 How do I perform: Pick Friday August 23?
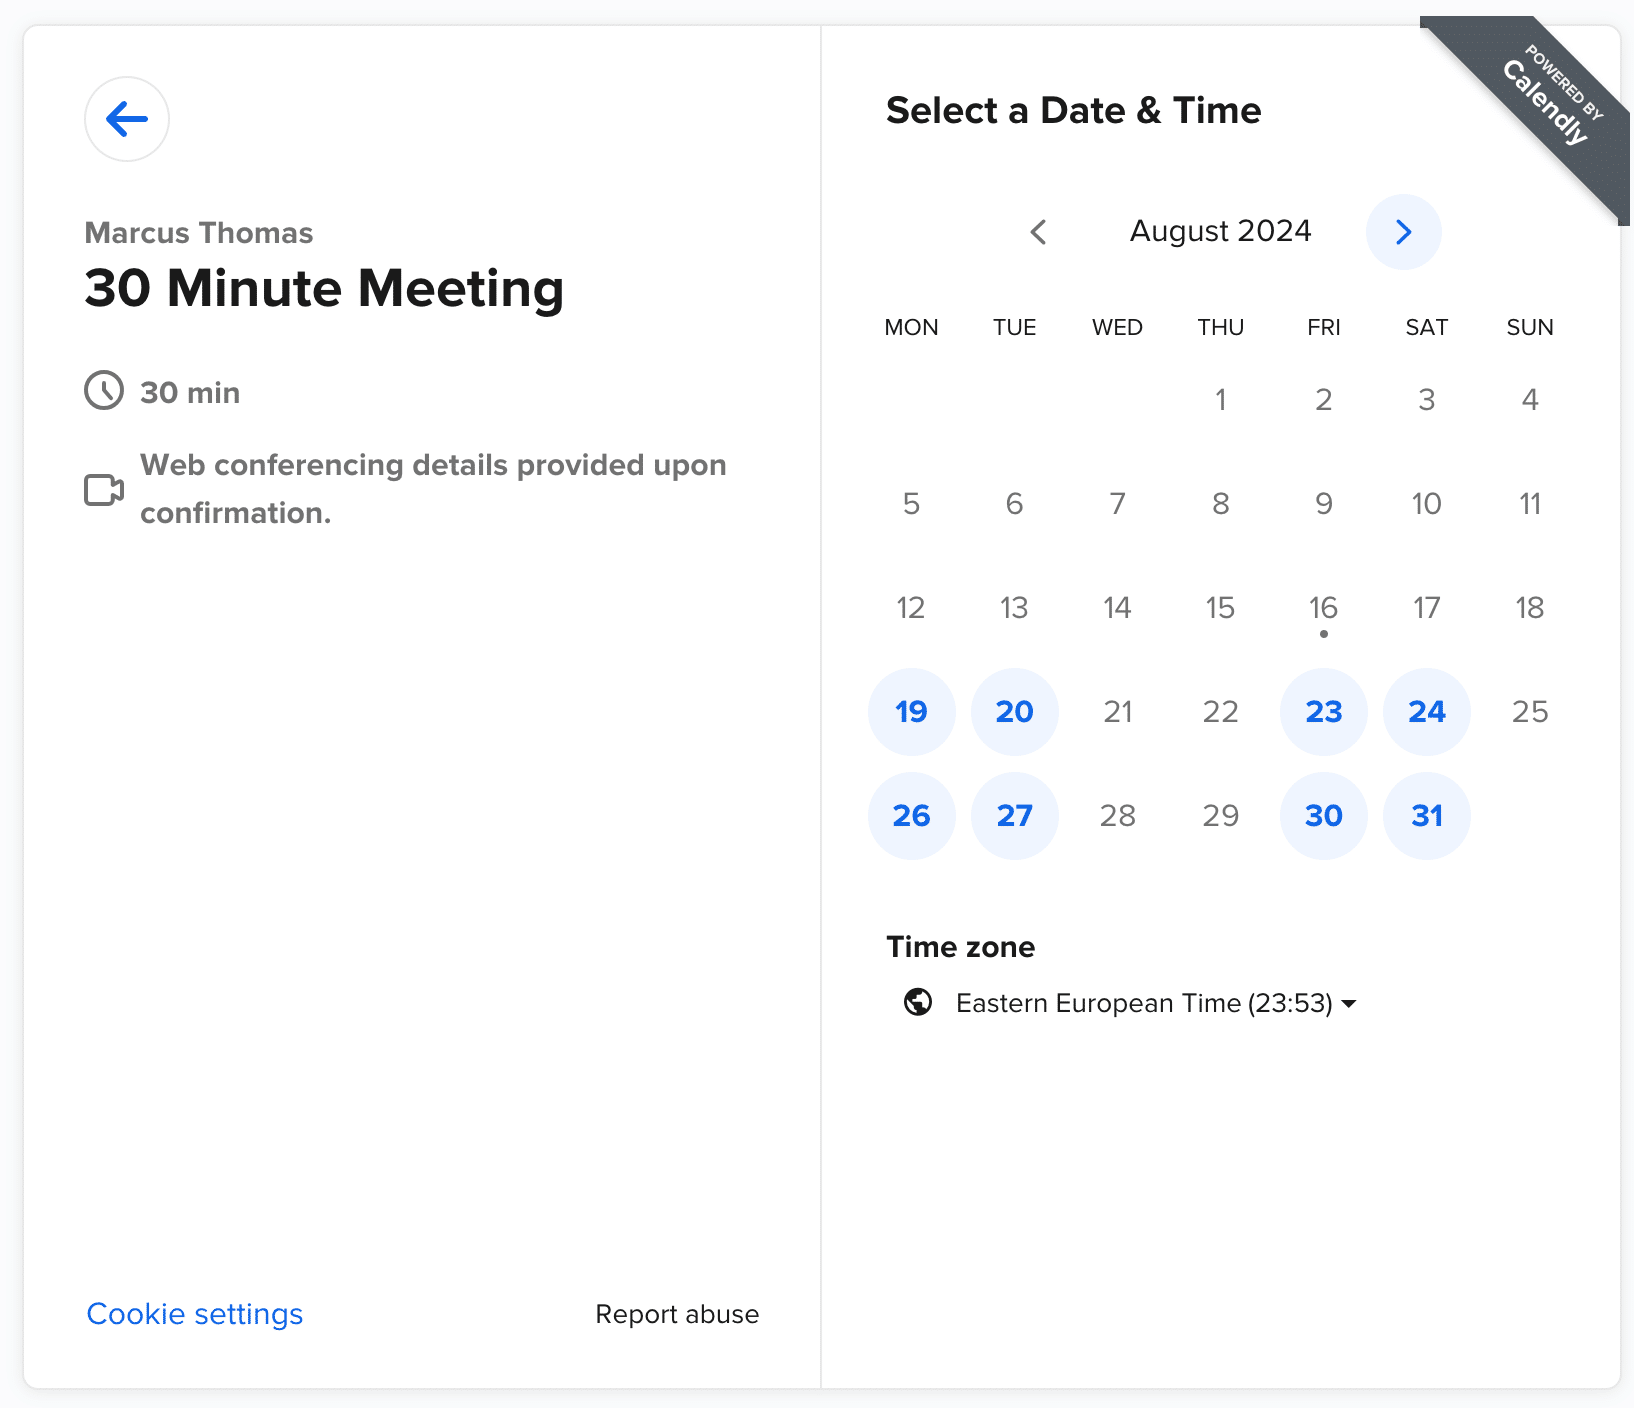tap(1323, 712)
